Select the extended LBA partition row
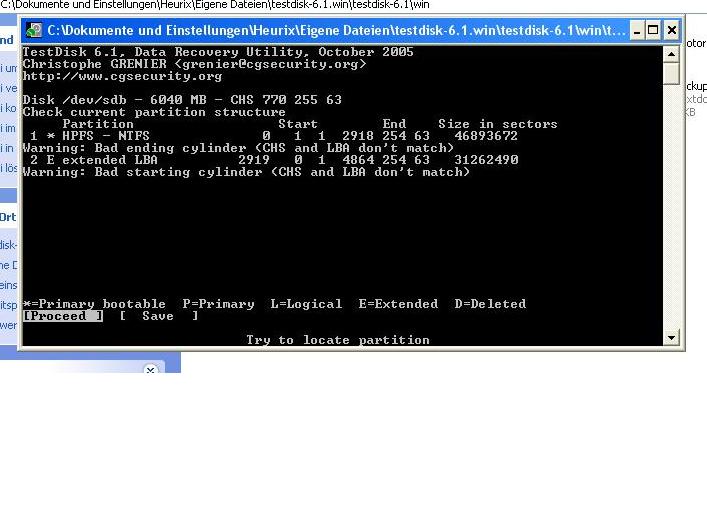The image size is (707, 512). tap(274, 160)
